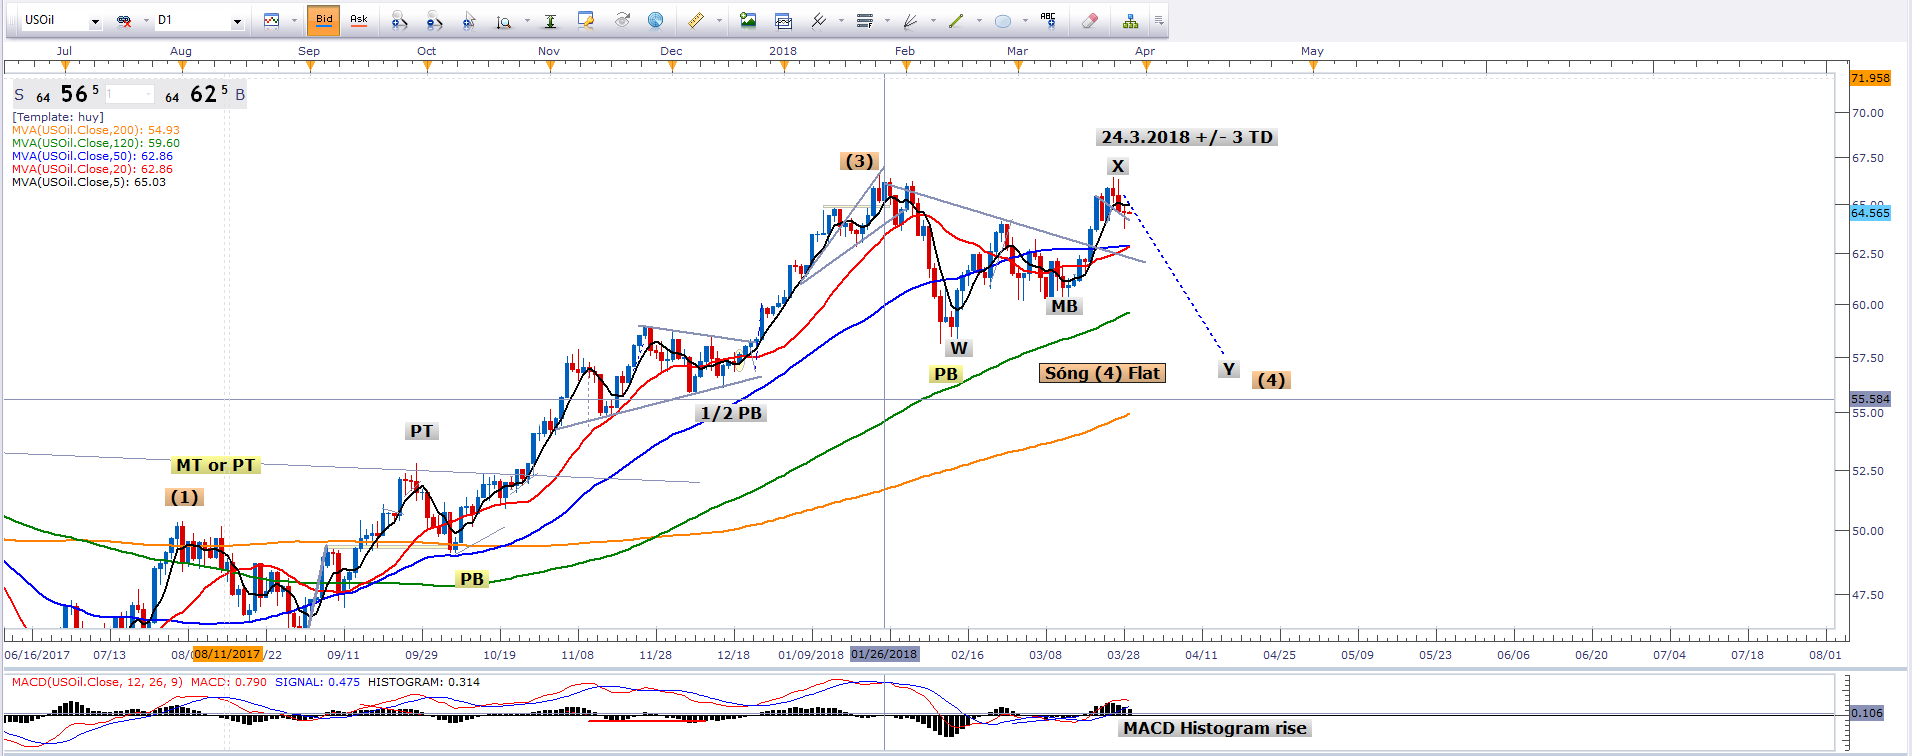Click the 'Sóng (4) Flat' chart label
The width and height of the screenshot is (1912, 756).
tap(1102, 373)
